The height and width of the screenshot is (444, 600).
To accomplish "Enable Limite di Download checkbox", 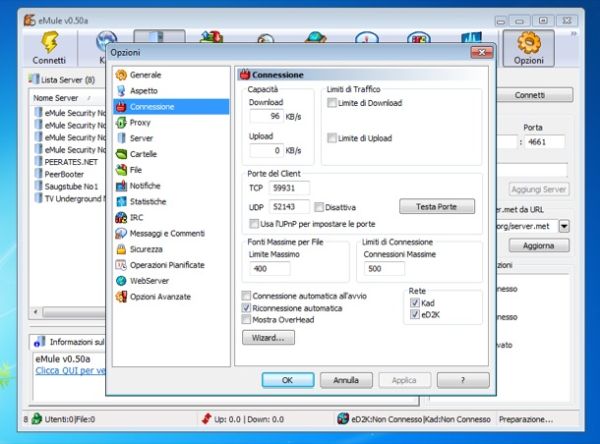I will 332,103.
